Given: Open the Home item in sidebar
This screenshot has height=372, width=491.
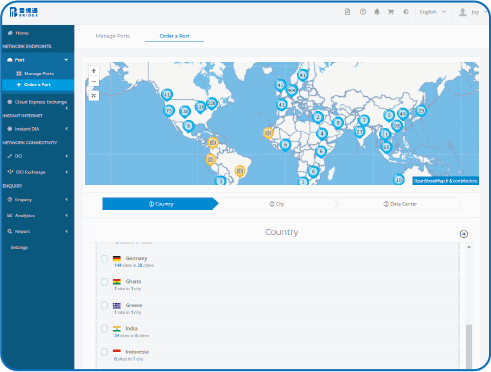Looking at the screenshot, I should 37,33.
